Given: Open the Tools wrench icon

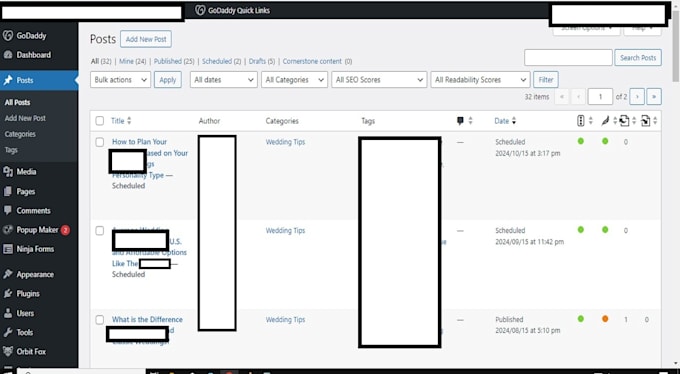Looking at the screenshot, I should coord(8,332).
